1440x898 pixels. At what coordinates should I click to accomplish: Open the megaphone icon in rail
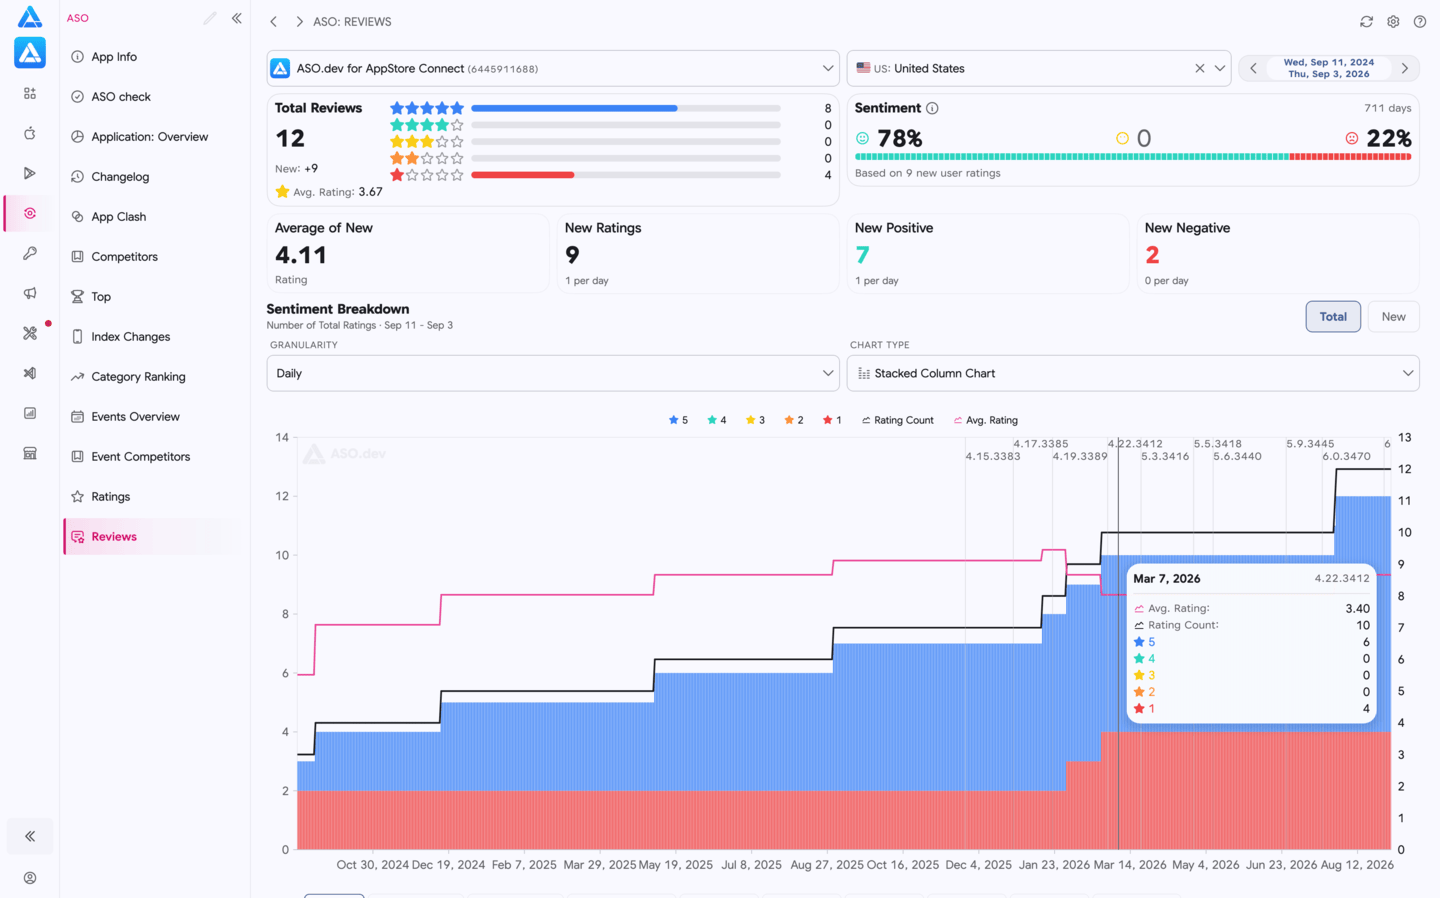coord(30,293)
